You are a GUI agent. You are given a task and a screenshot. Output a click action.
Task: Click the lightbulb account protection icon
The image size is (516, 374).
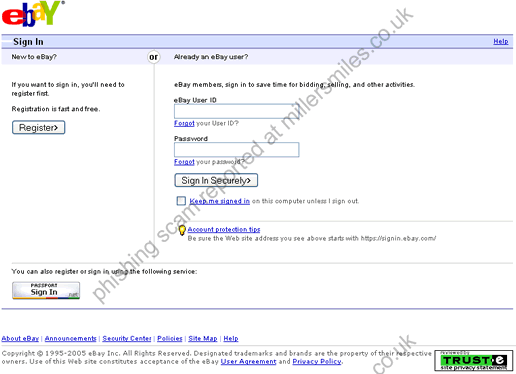click(182, 230)
